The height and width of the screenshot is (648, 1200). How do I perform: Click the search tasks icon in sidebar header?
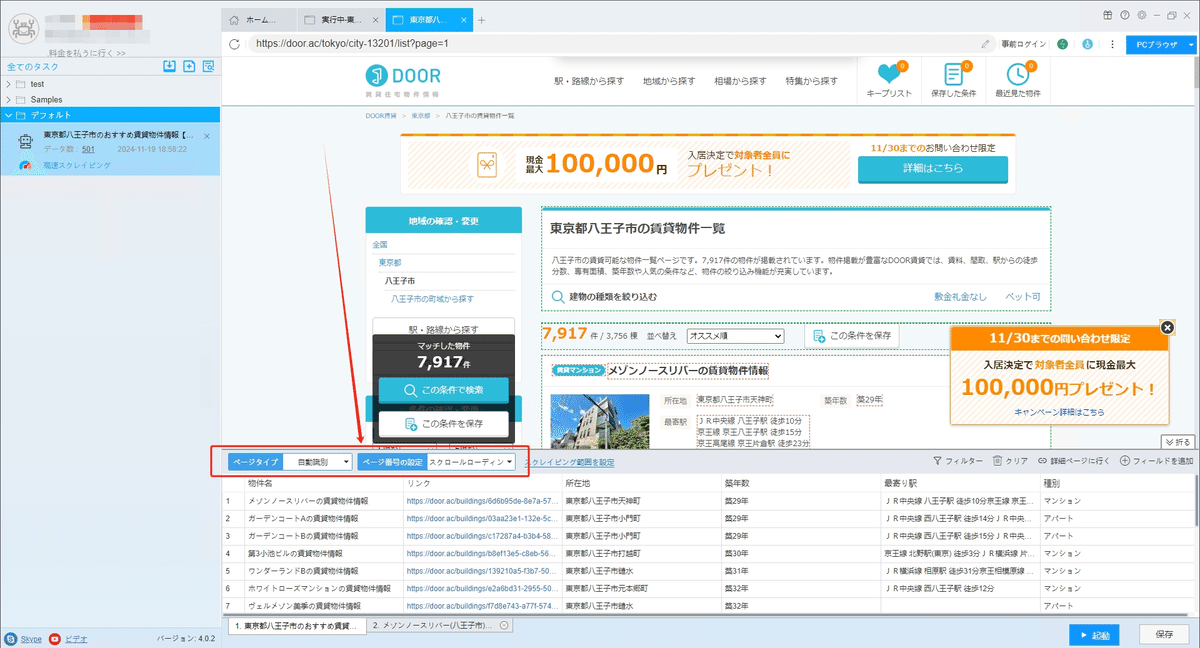[208, 66]
